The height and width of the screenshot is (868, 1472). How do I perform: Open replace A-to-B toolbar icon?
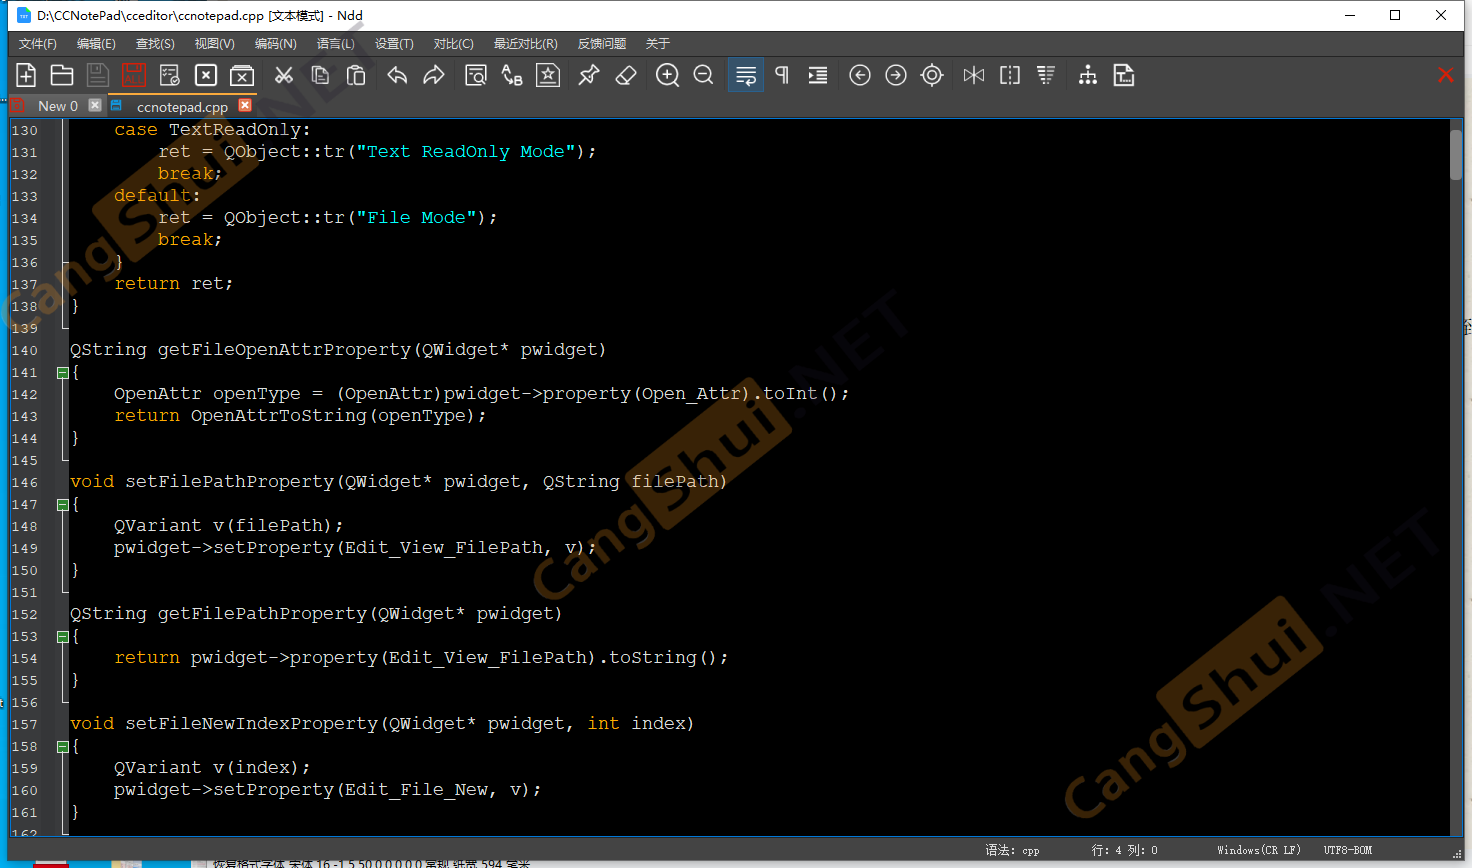pyautogui.click(x=512, y=75)
